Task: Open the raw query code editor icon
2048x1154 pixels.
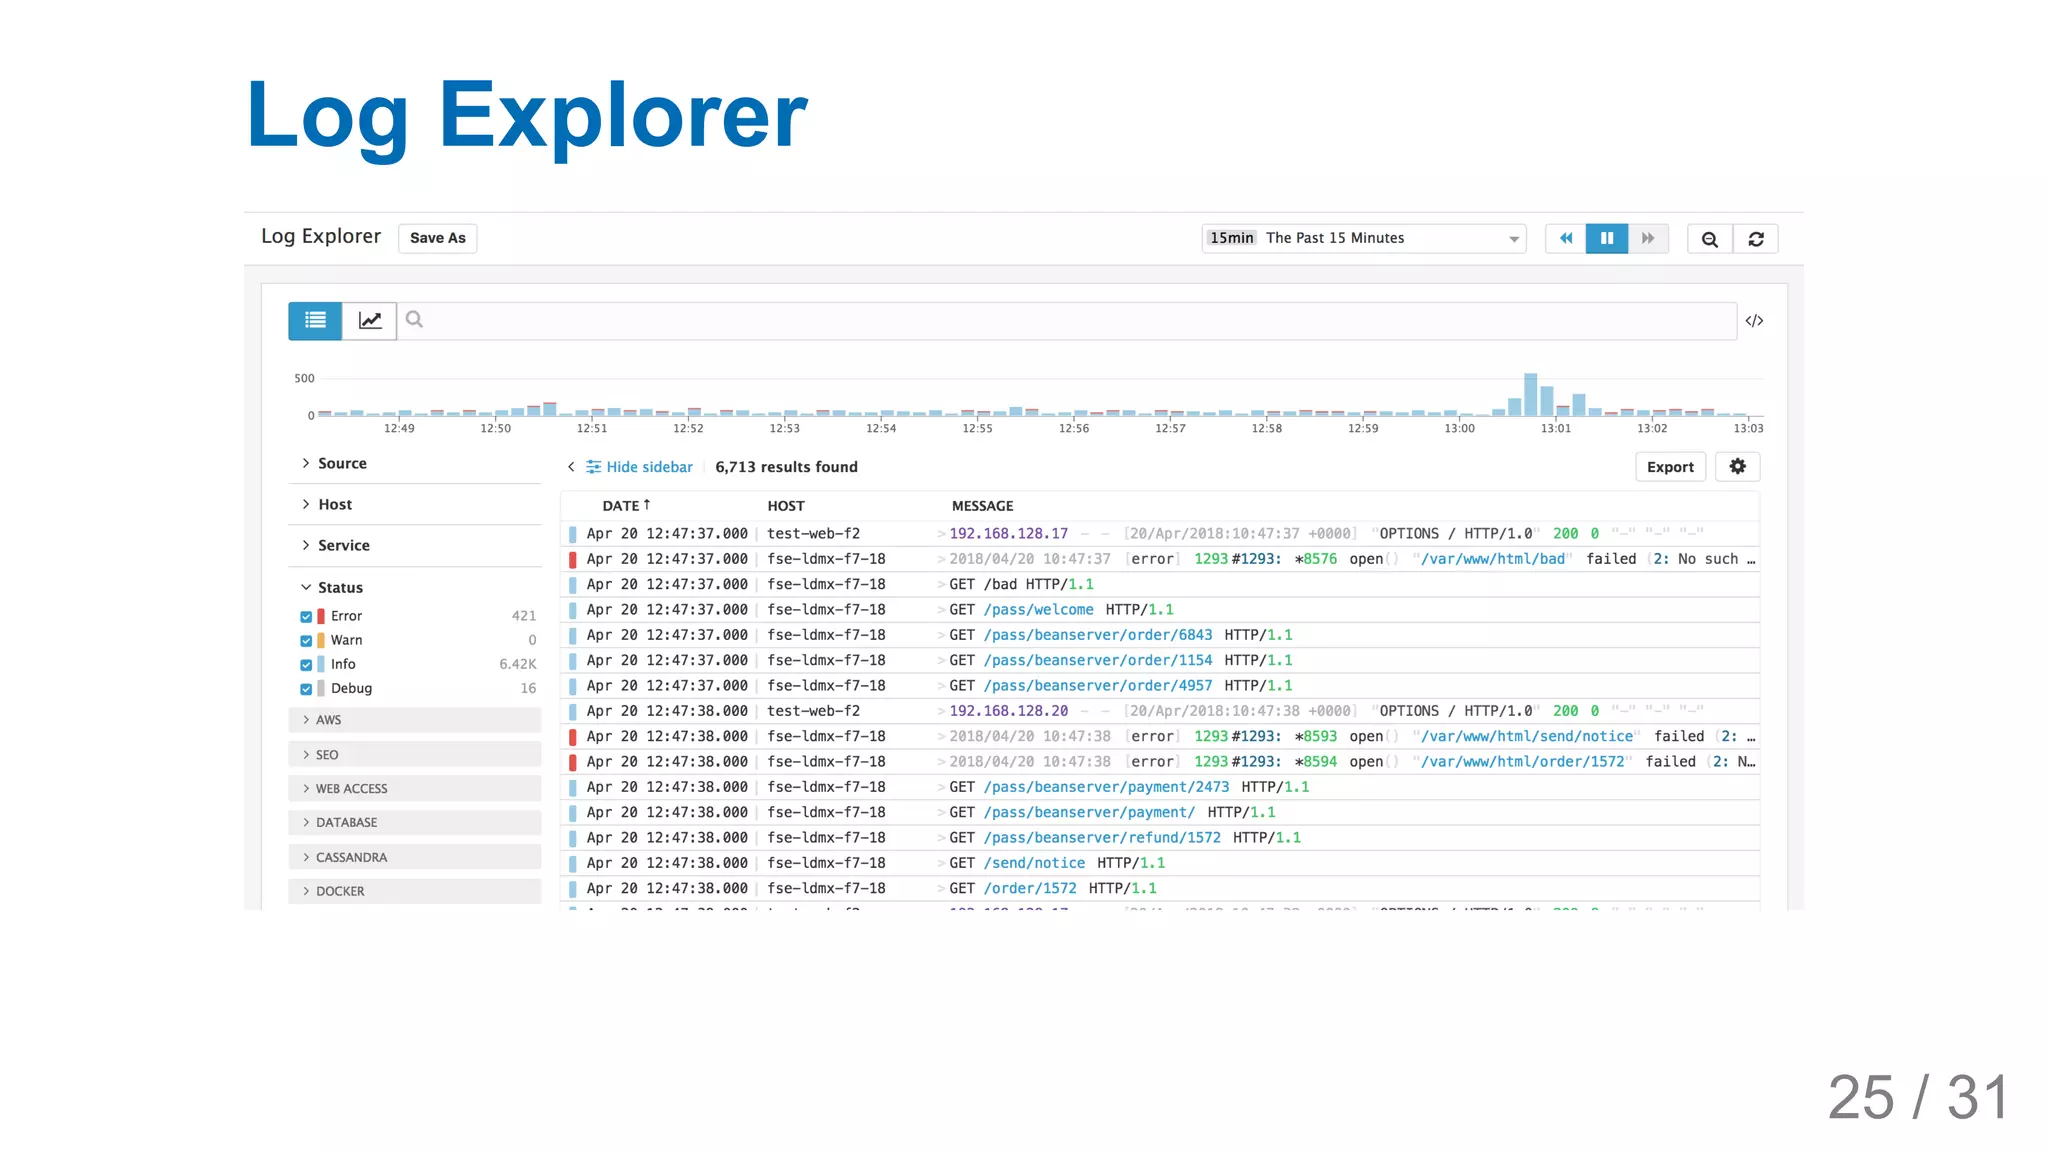Action: click(1754, 321)
